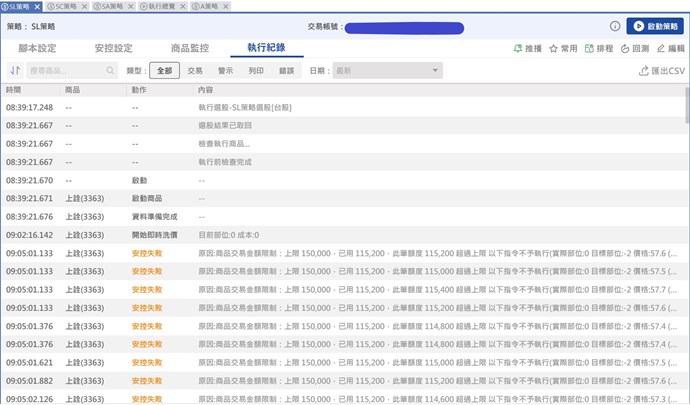Select the 交易 type filter

pos(195,70)
